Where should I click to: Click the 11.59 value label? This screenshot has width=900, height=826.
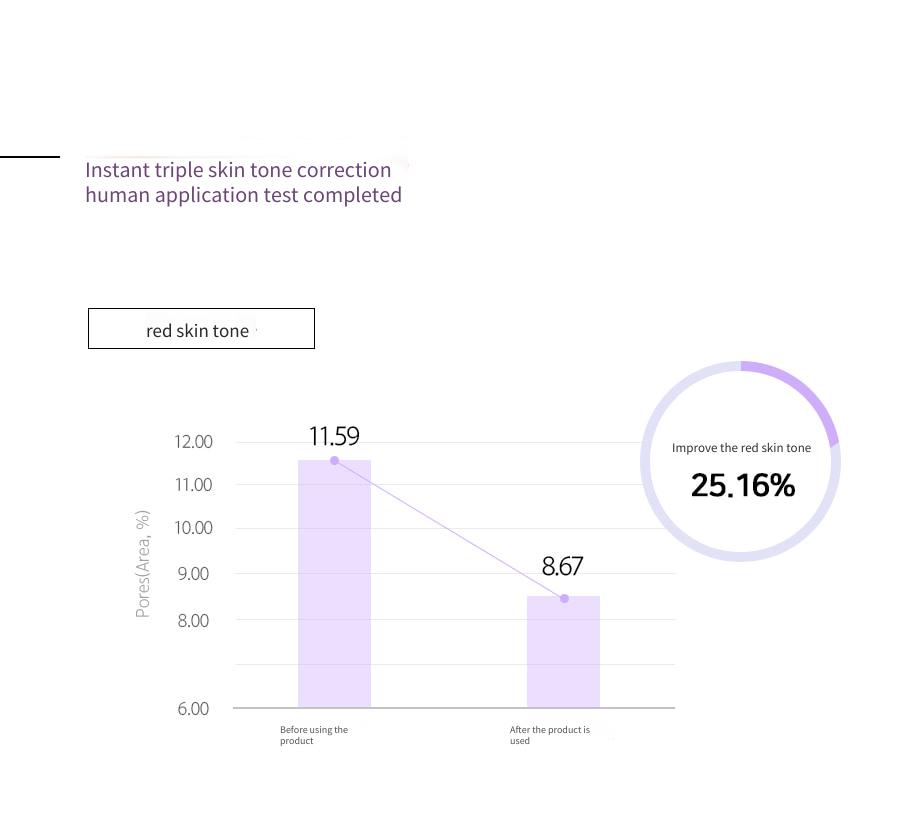334,436
